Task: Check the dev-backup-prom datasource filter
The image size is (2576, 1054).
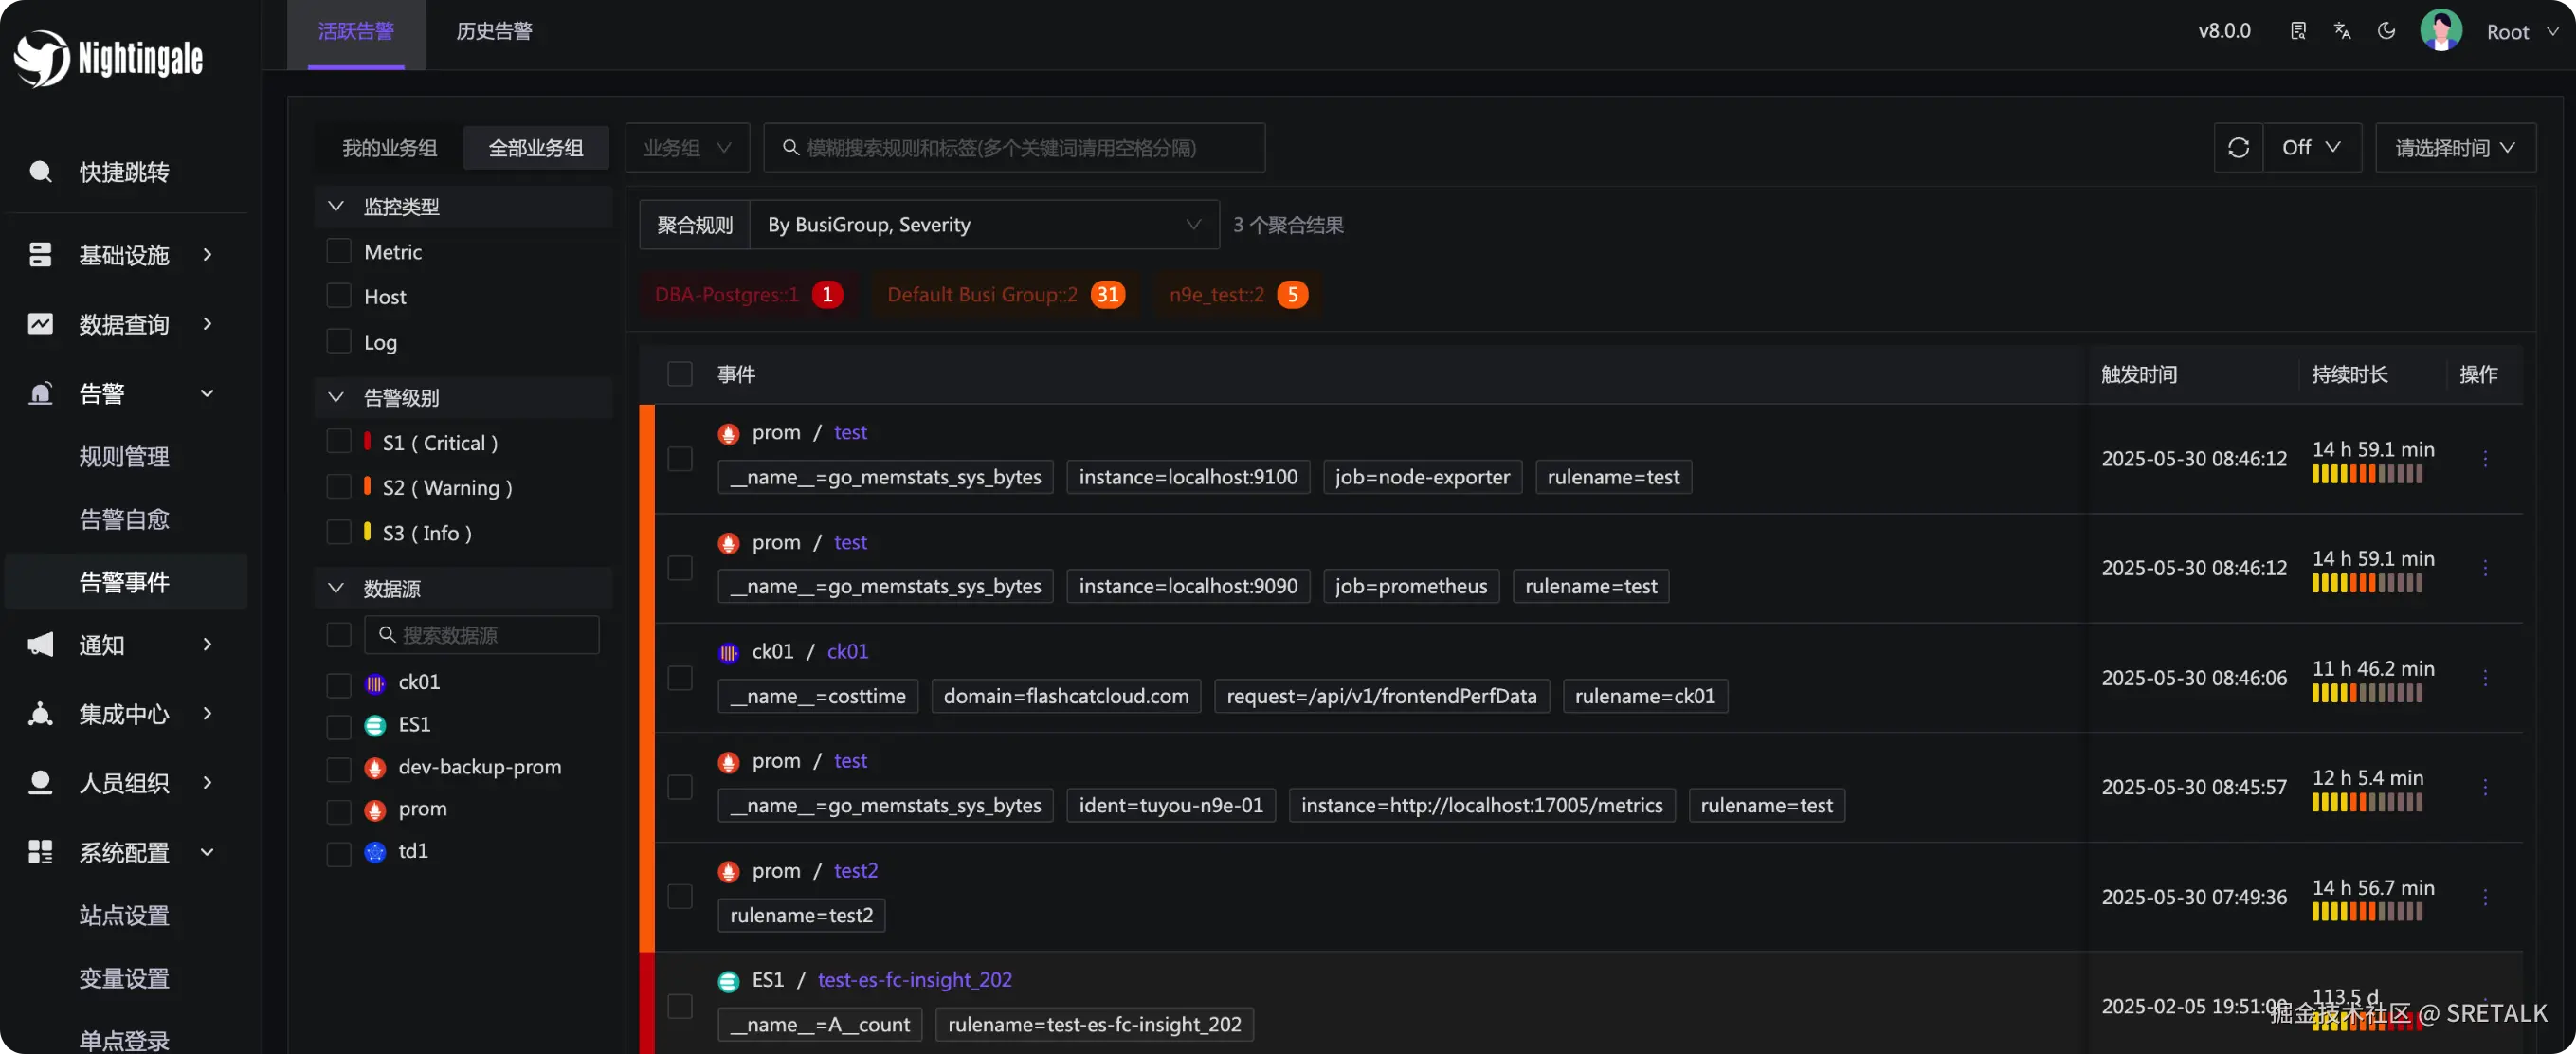Action: (x=339, y=768)
